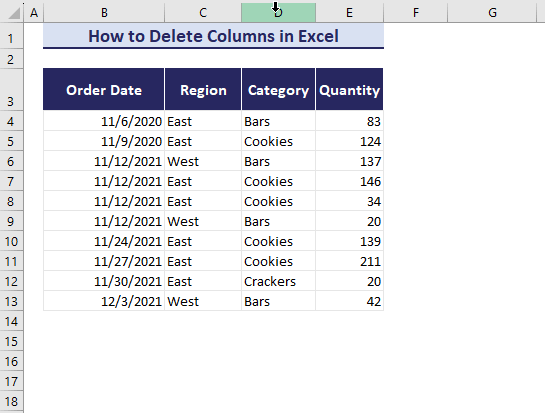Click the Select All corner triangle
Screen dimensions: 545x413
click(x=14, y=13)
